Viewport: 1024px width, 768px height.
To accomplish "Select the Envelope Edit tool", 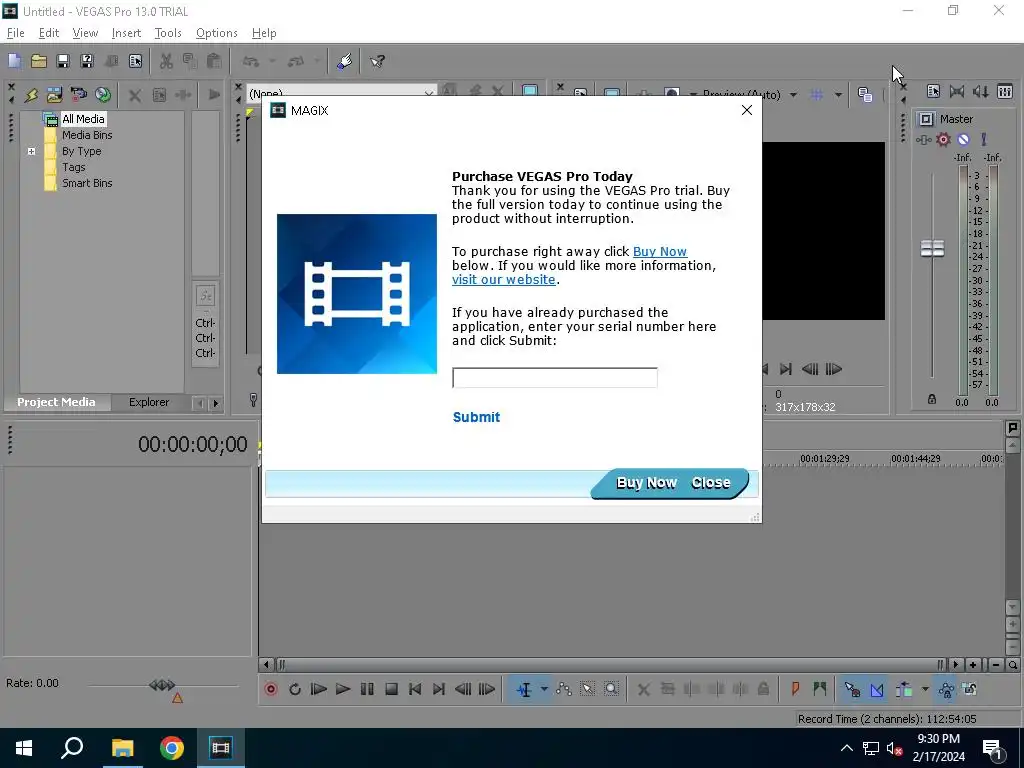I will 564,689.
